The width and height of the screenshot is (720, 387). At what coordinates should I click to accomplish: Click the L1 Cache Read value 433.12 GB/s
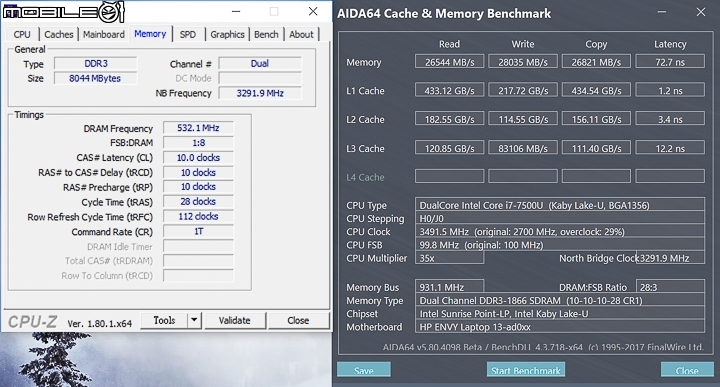click(x=449, y=90)
